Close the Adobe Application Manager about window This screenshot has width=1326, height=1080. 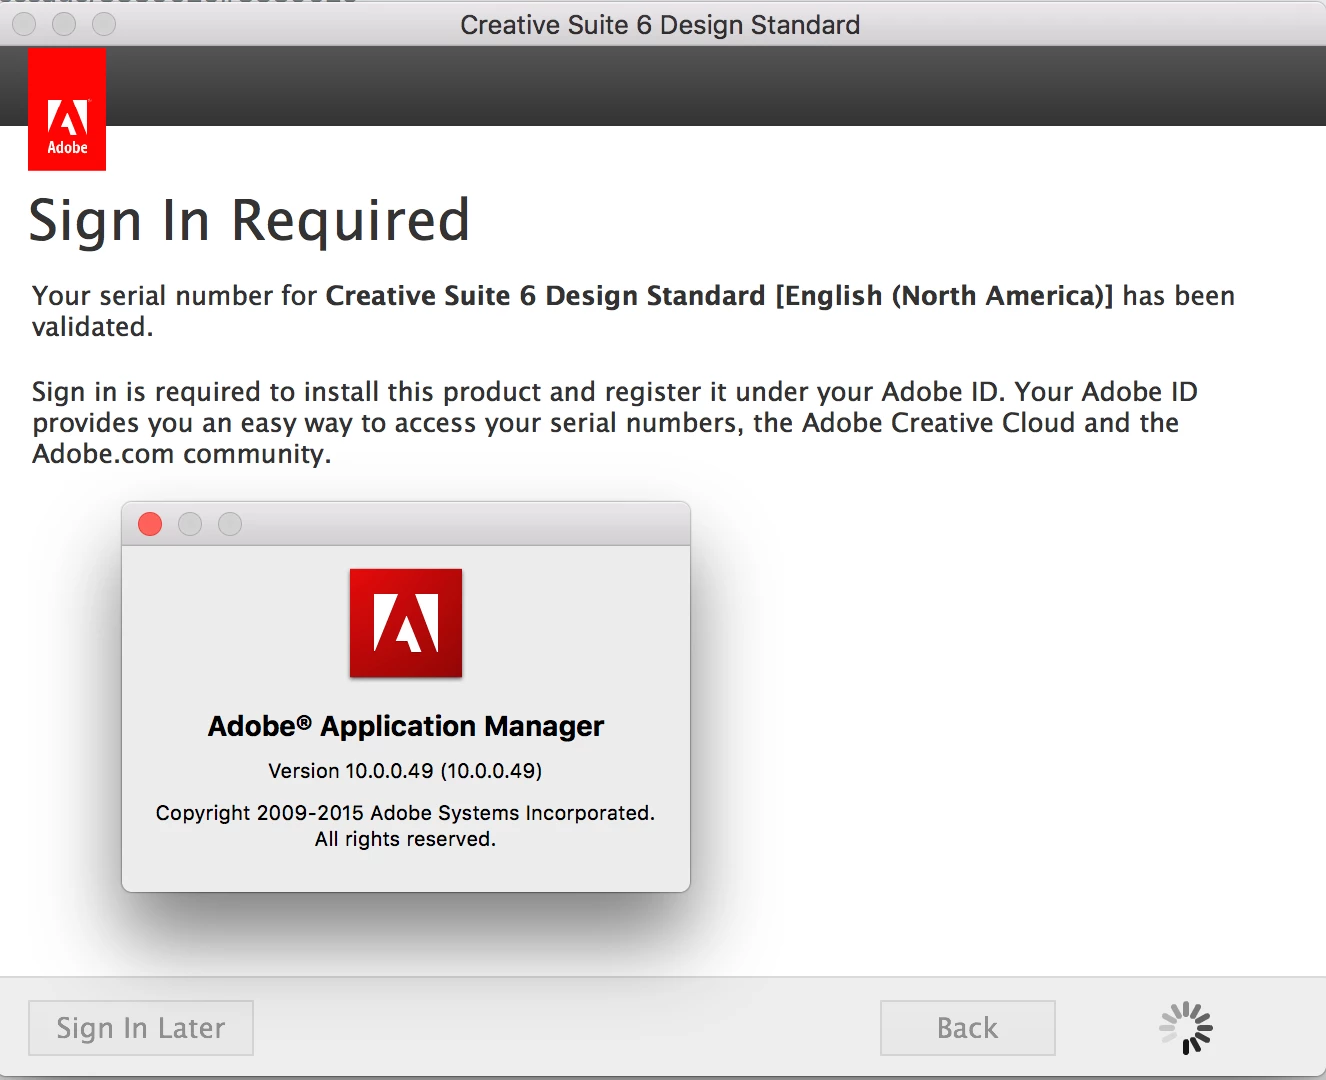coord(150,524)
